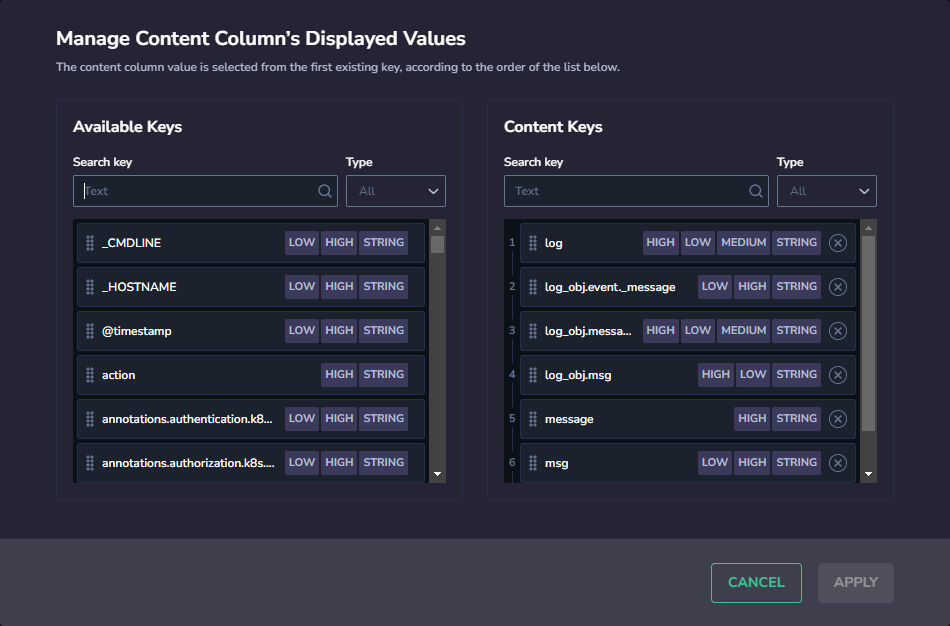
Task: Remove log_obj.event._message from Content Keys
Action: point(838,287)
